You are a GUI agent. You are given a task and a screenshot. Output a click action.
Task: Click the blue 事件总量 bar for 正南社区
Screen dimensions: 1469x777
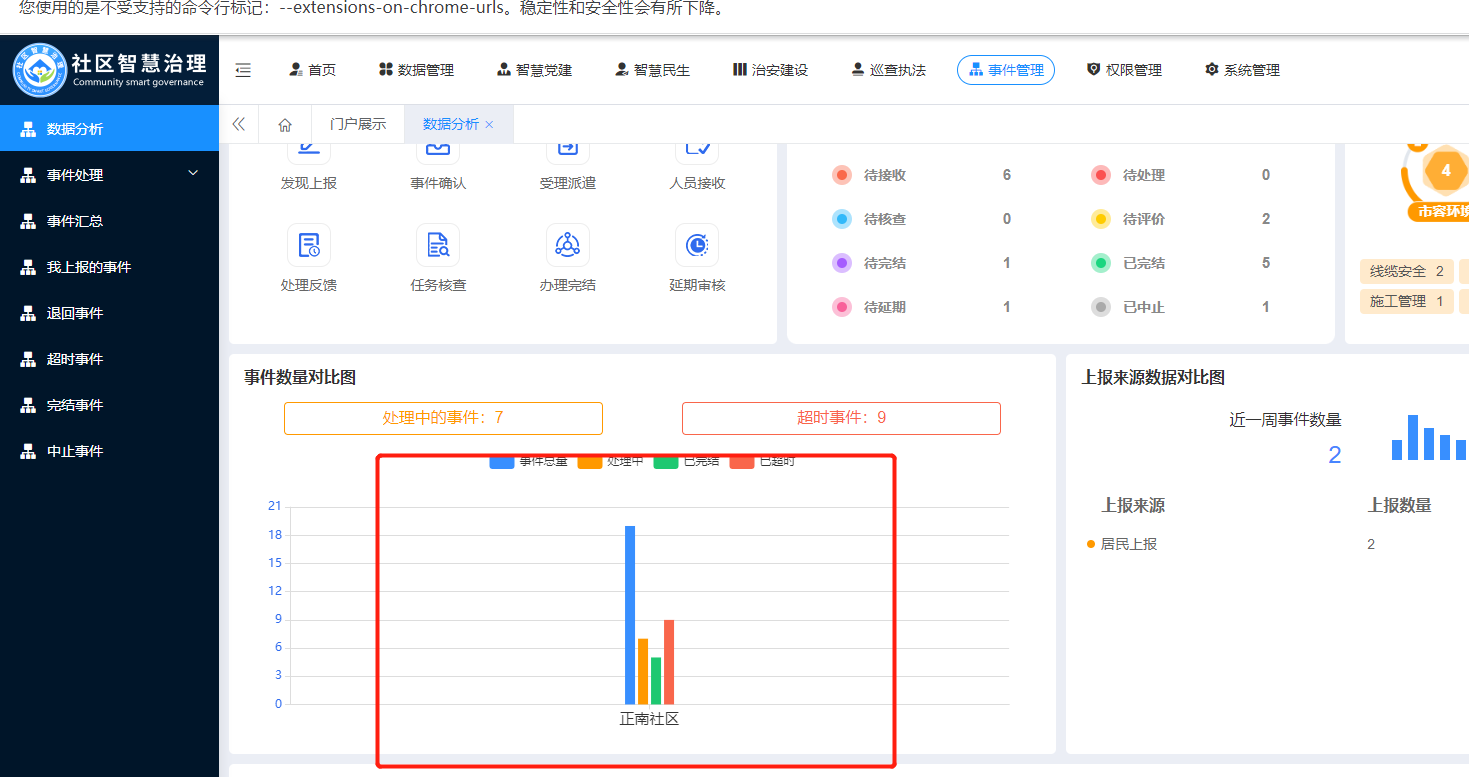(630, 615)
